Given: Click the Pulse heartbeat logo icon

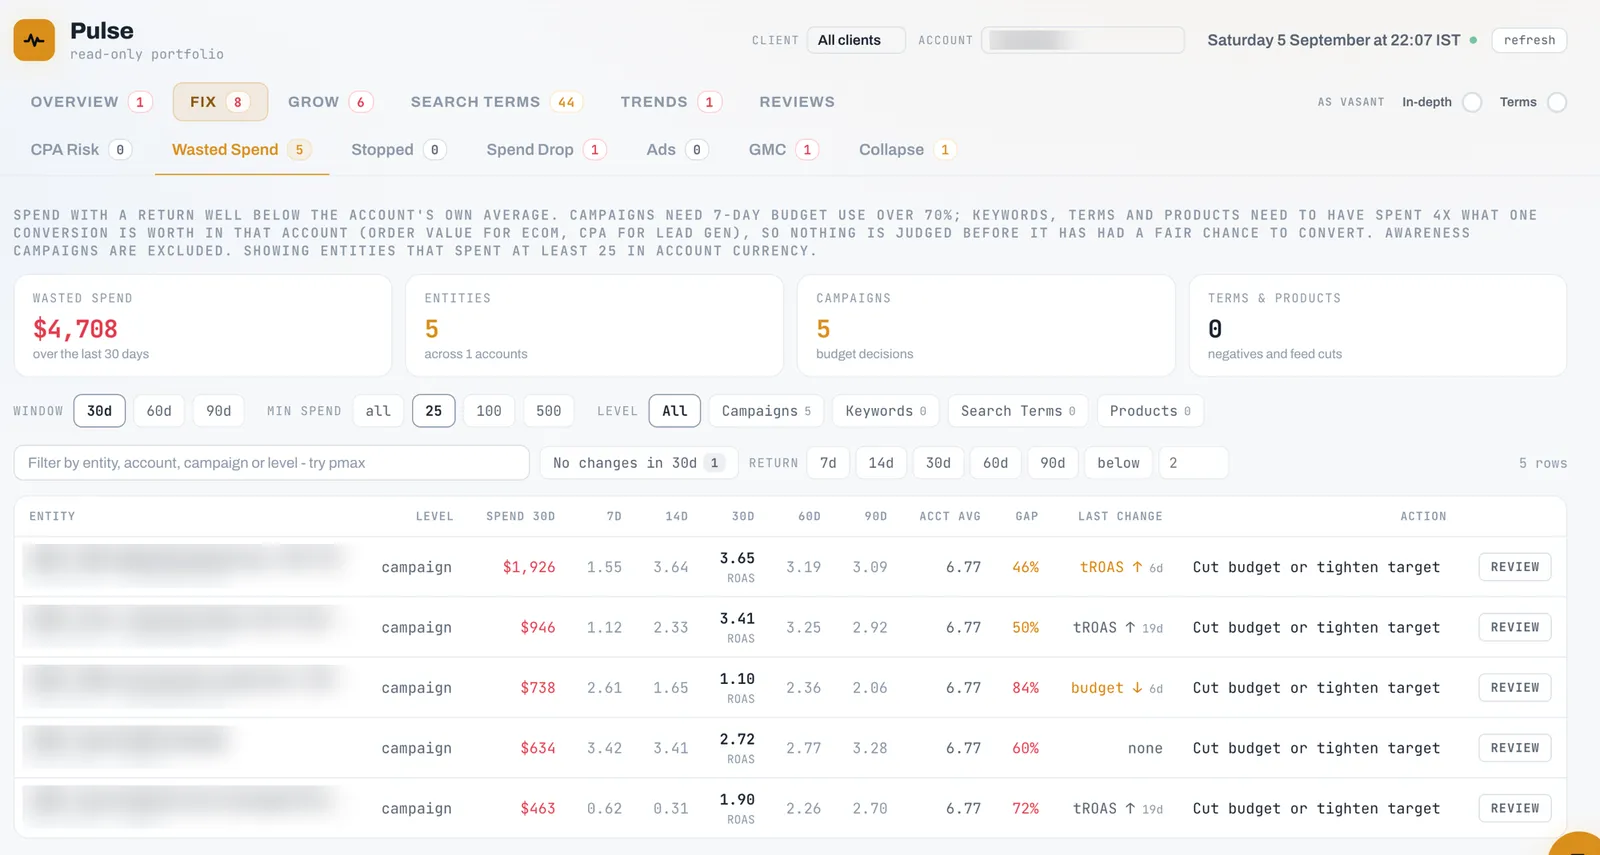Looking at the screenshot, I should point(34,40).
